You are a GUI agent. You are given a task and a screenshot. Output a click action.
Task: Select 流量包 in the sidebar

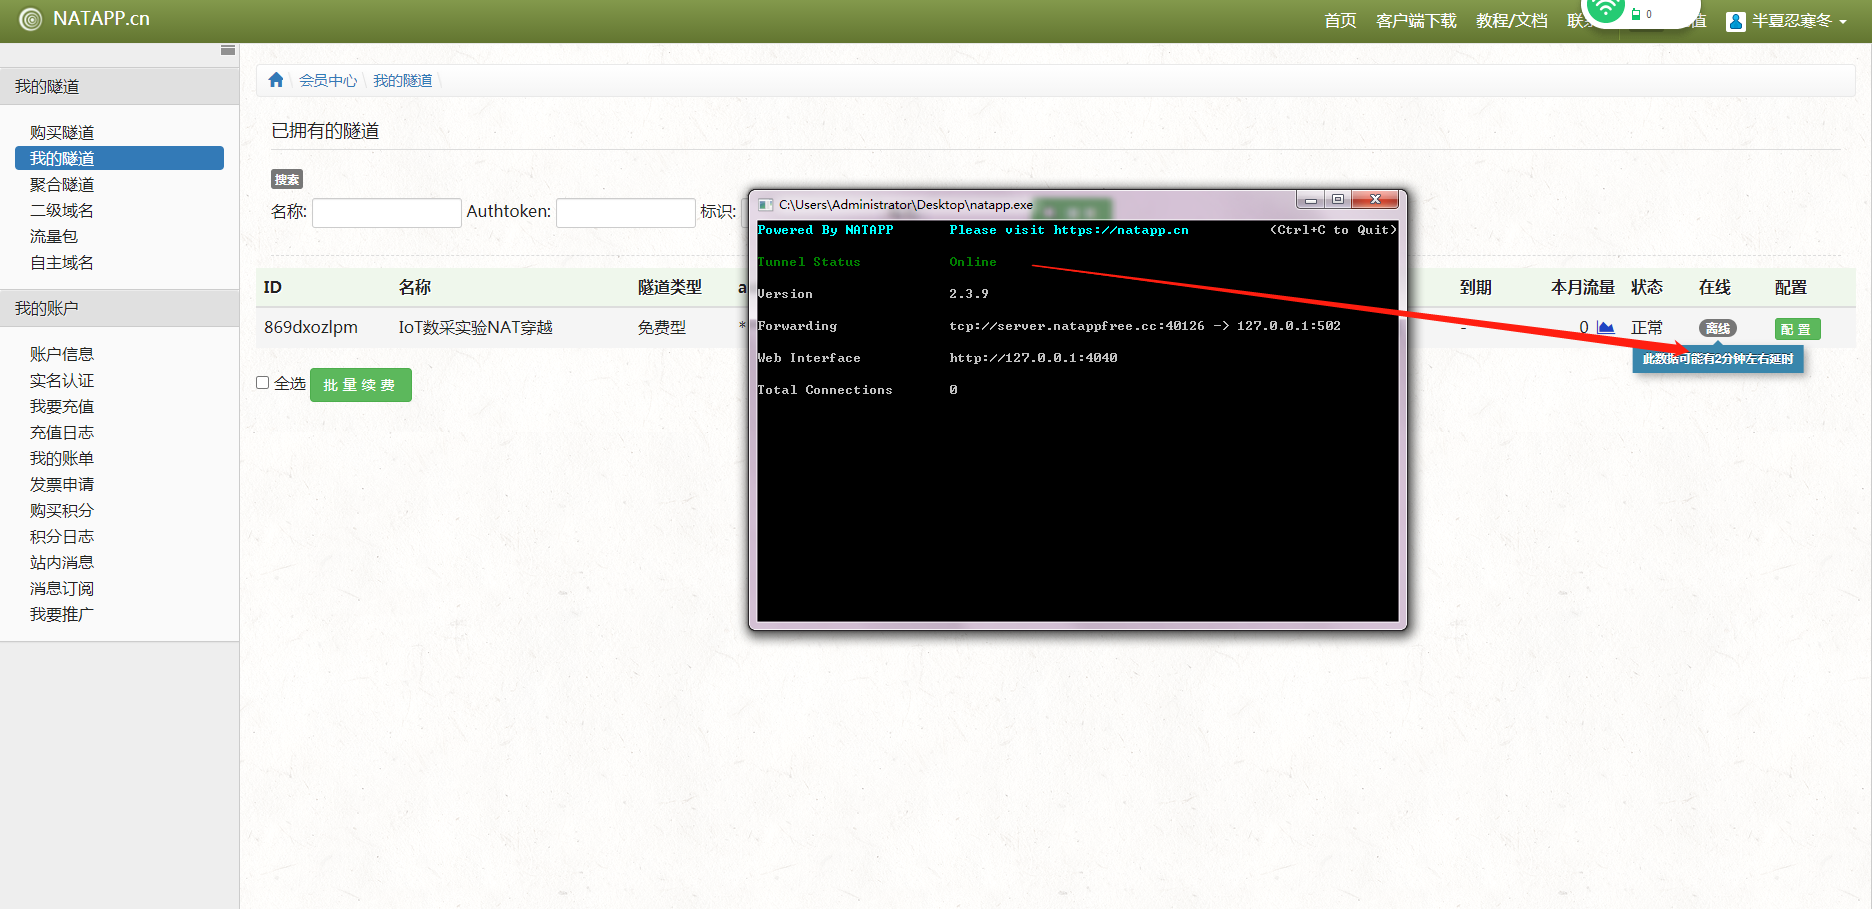54,237
